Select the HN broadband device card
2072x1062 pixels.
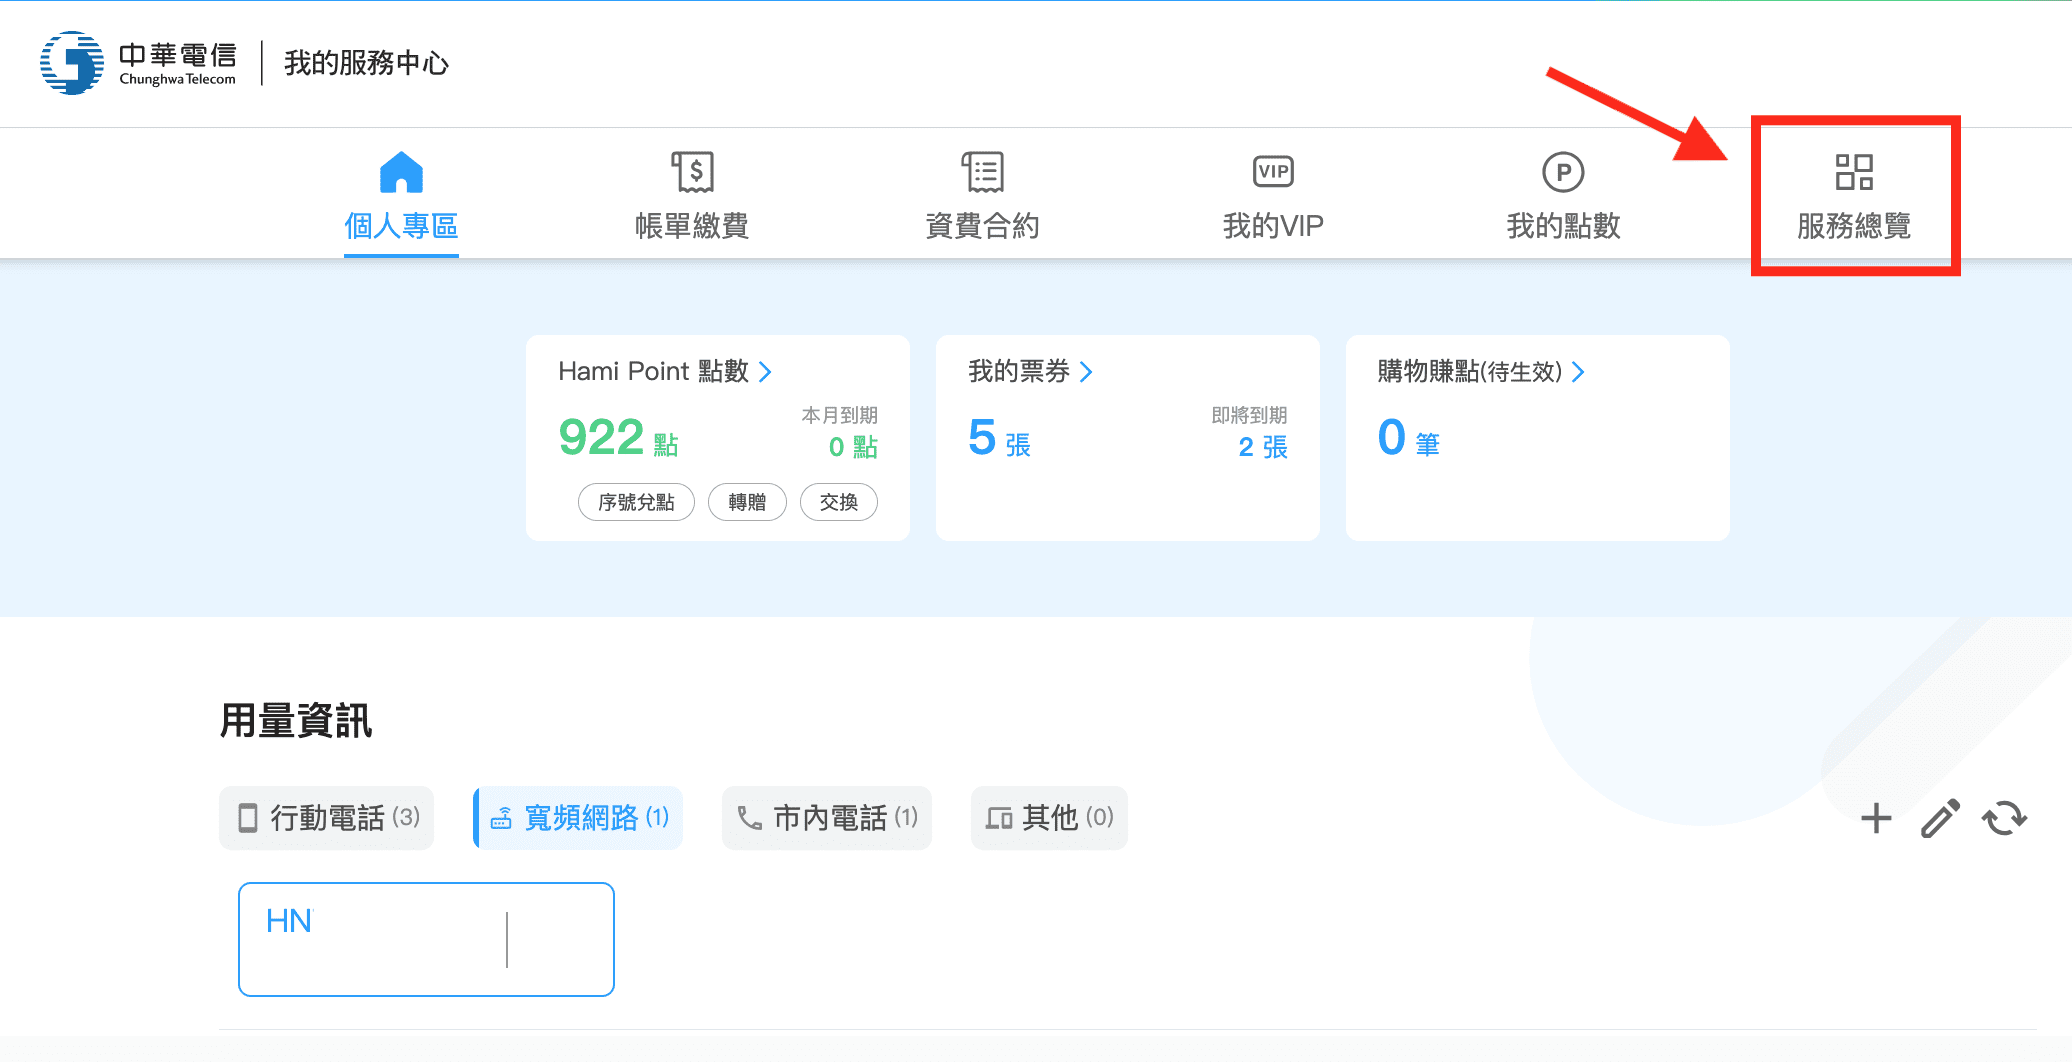426,939
